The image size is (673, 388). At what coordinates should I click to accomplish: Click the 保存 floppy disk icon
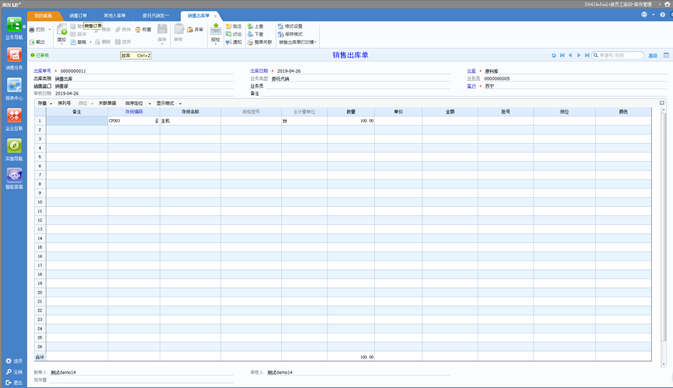(x=162, y=29)
